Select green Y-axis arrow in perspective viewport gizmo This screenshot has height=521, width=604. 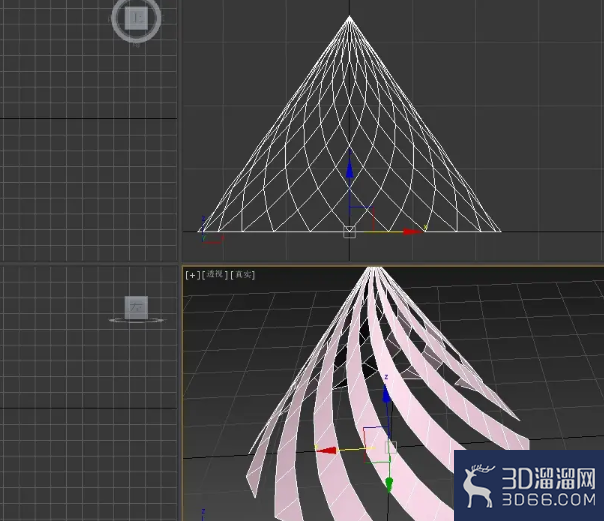[389, 484]
